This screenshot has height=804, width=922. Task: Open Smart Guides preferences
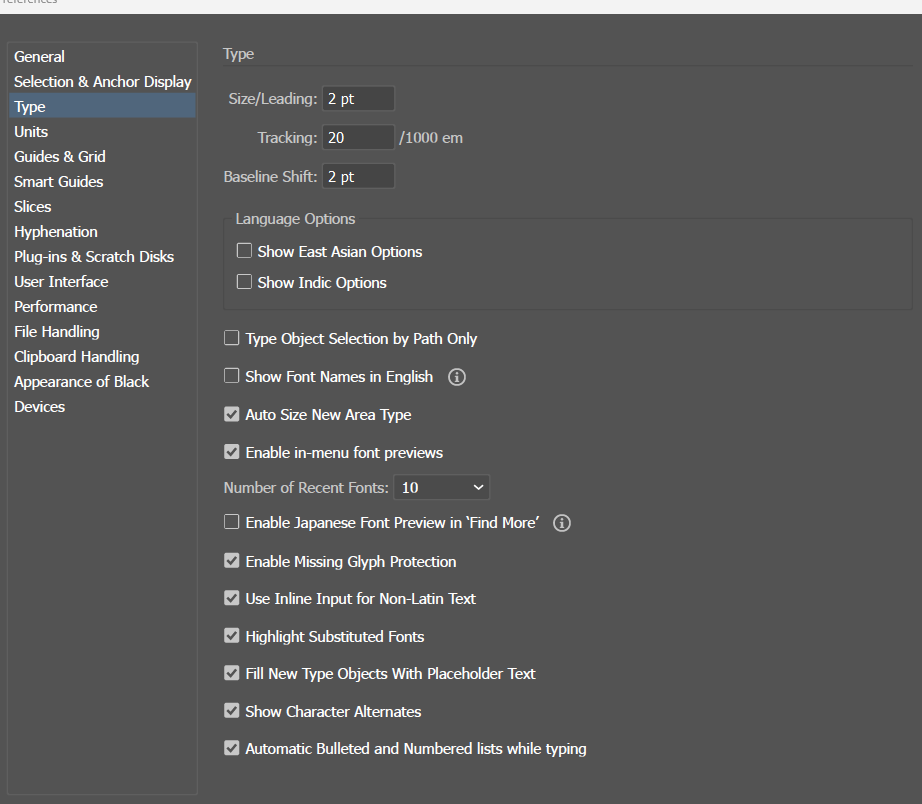(x=102, y=182)
